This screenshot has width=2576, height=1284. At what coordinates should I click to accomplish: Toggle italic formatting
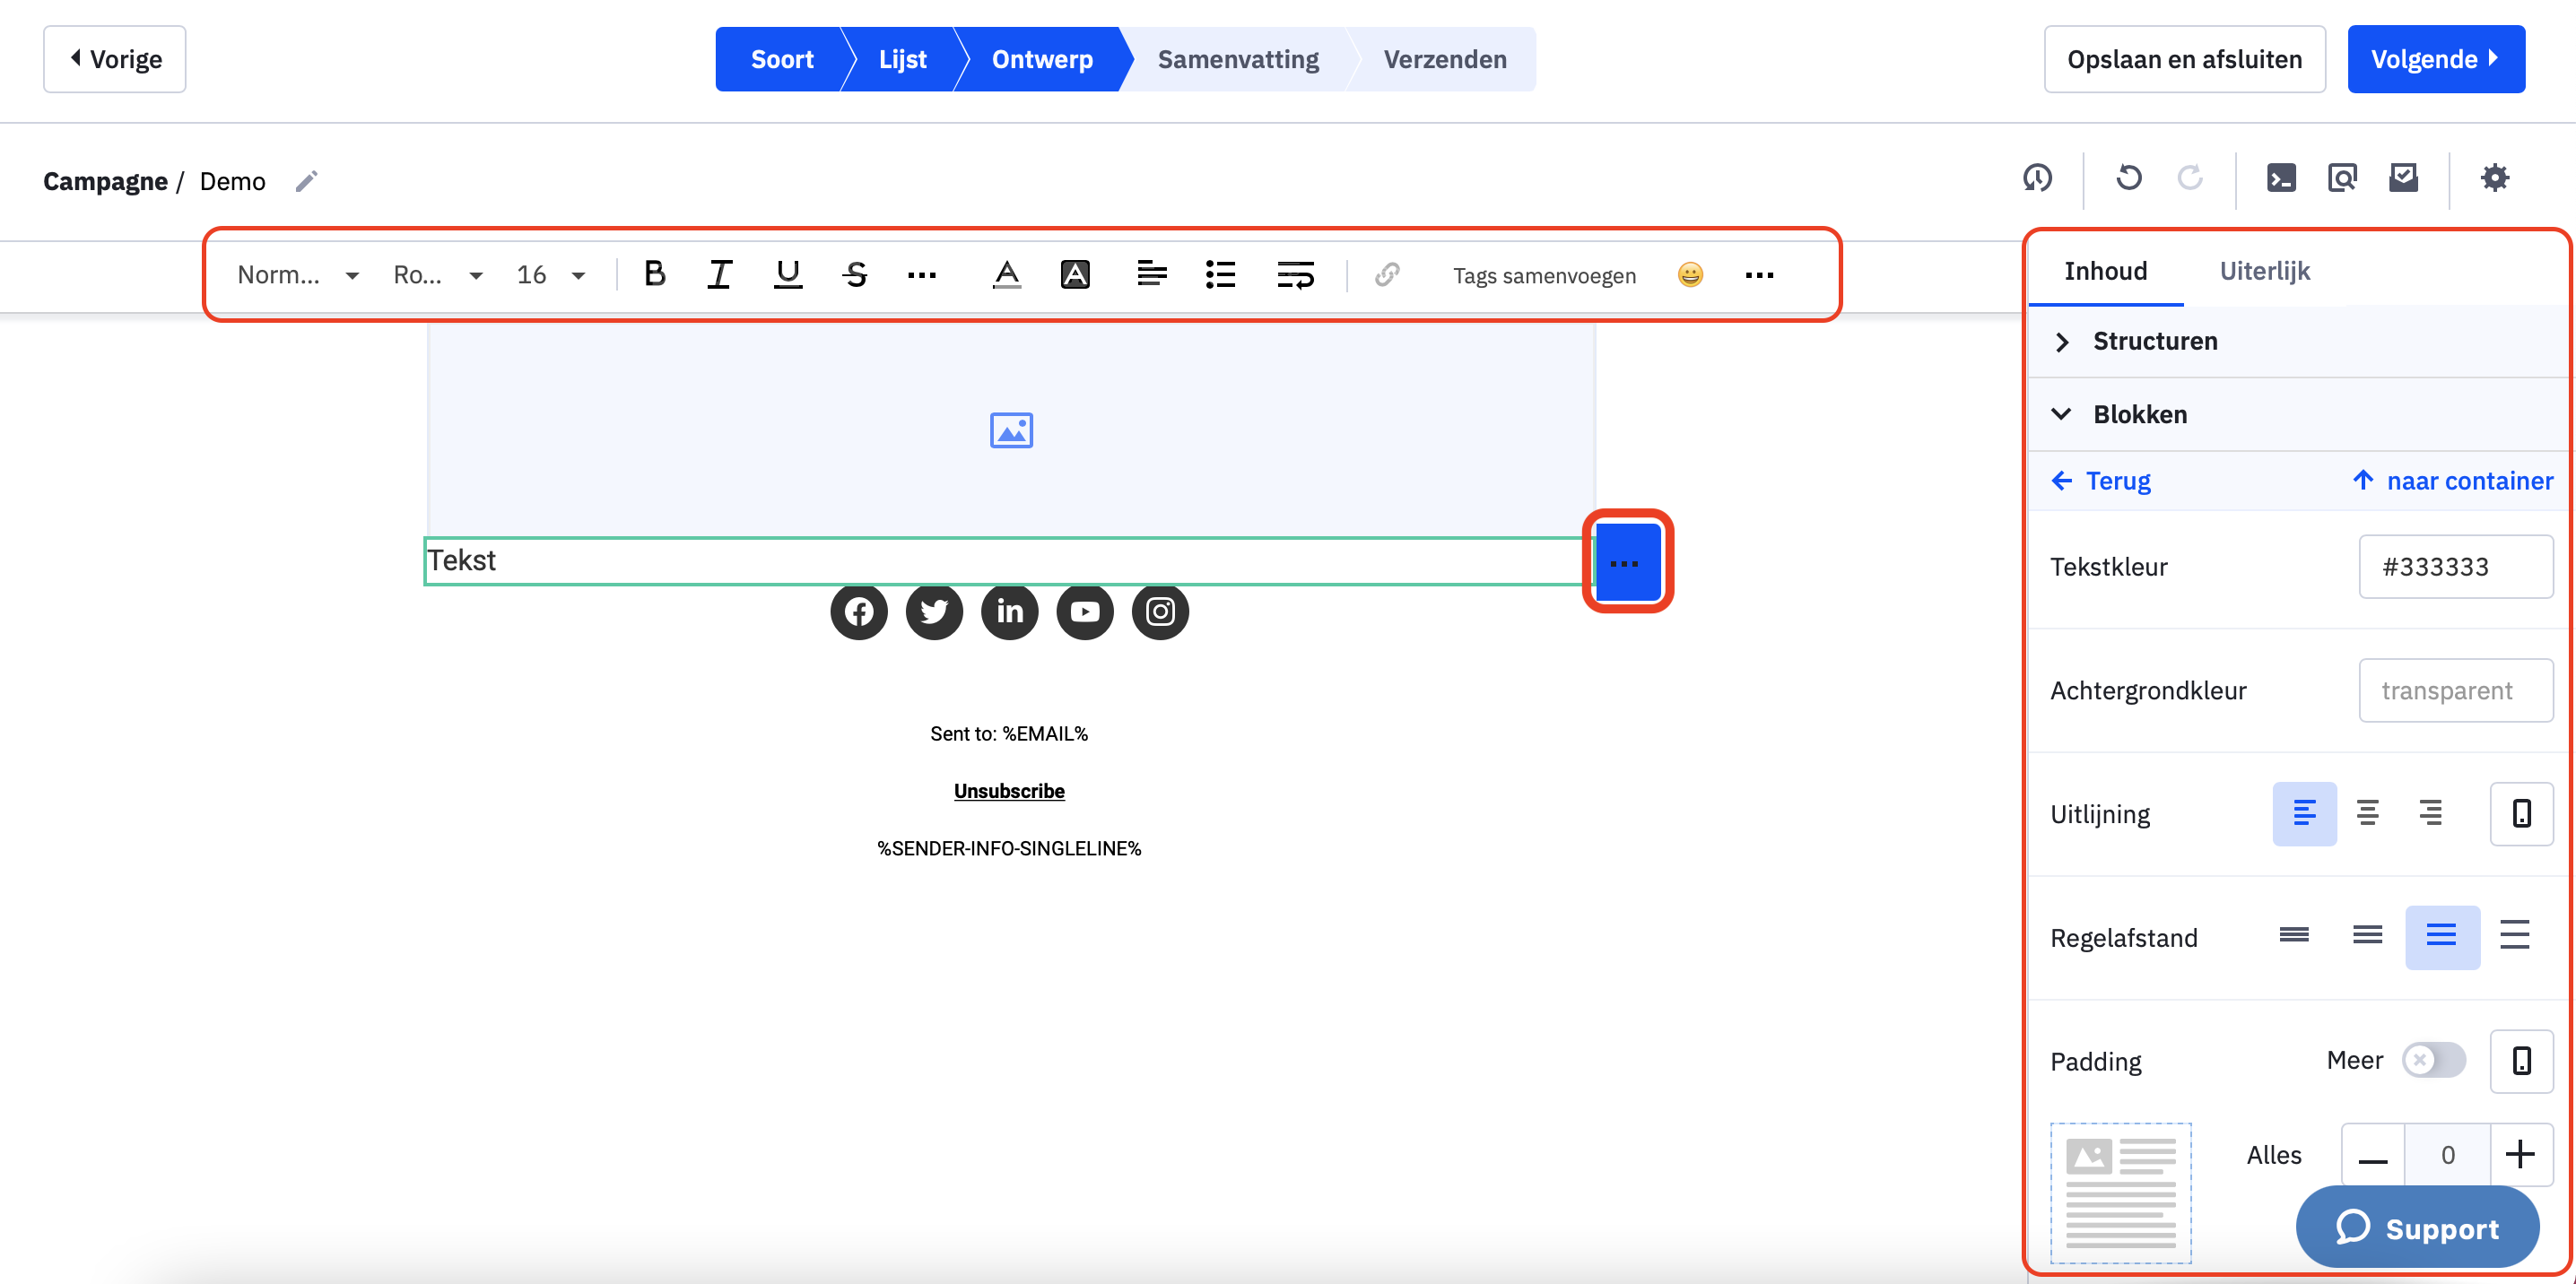pyautogui.click(x=720, y=274)
